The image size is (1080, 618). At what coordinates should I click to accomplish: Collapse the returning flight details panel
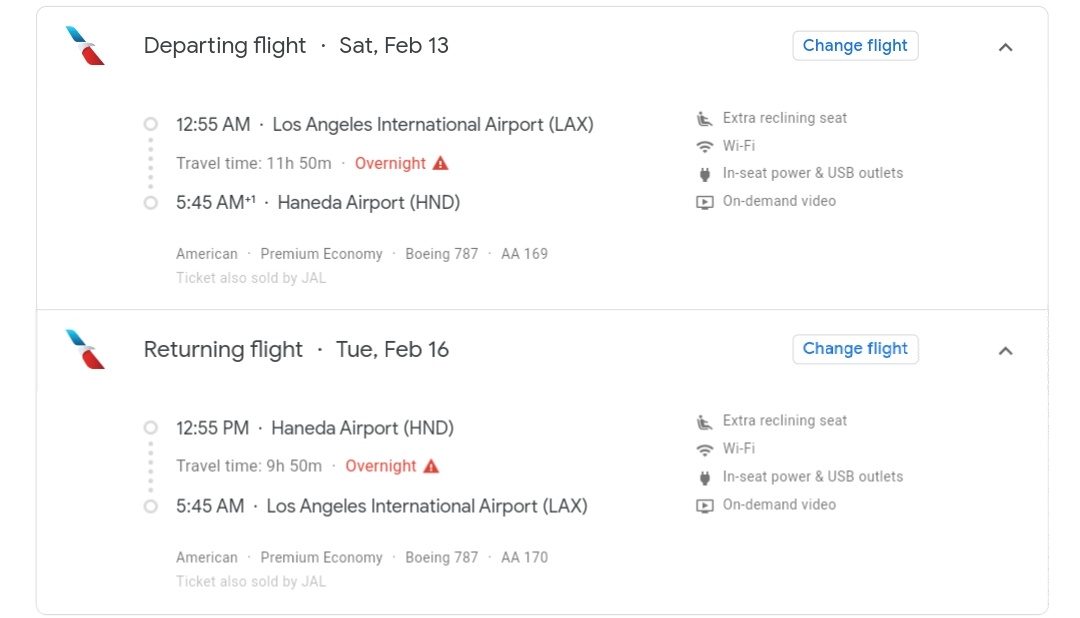pyautogui.click(x=1006, y=350)
